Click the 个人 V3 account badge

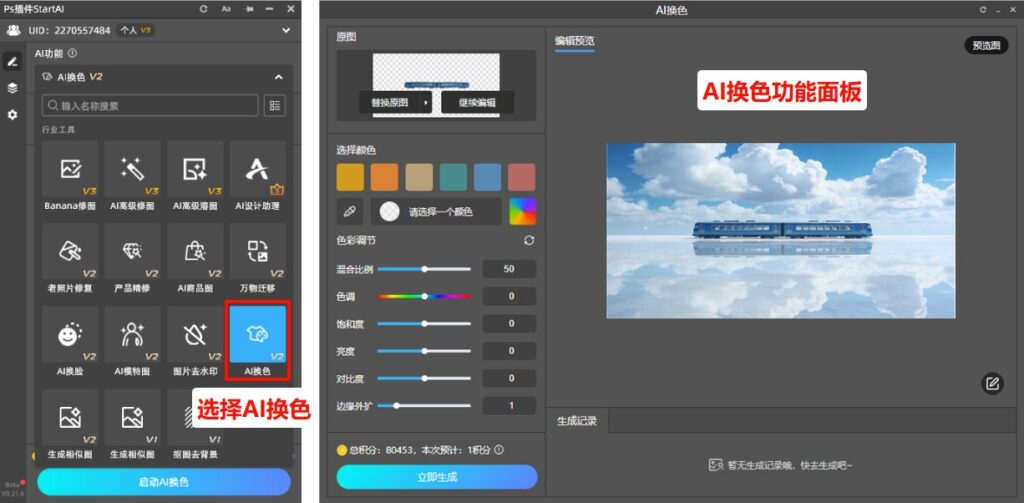pos(136,30)
